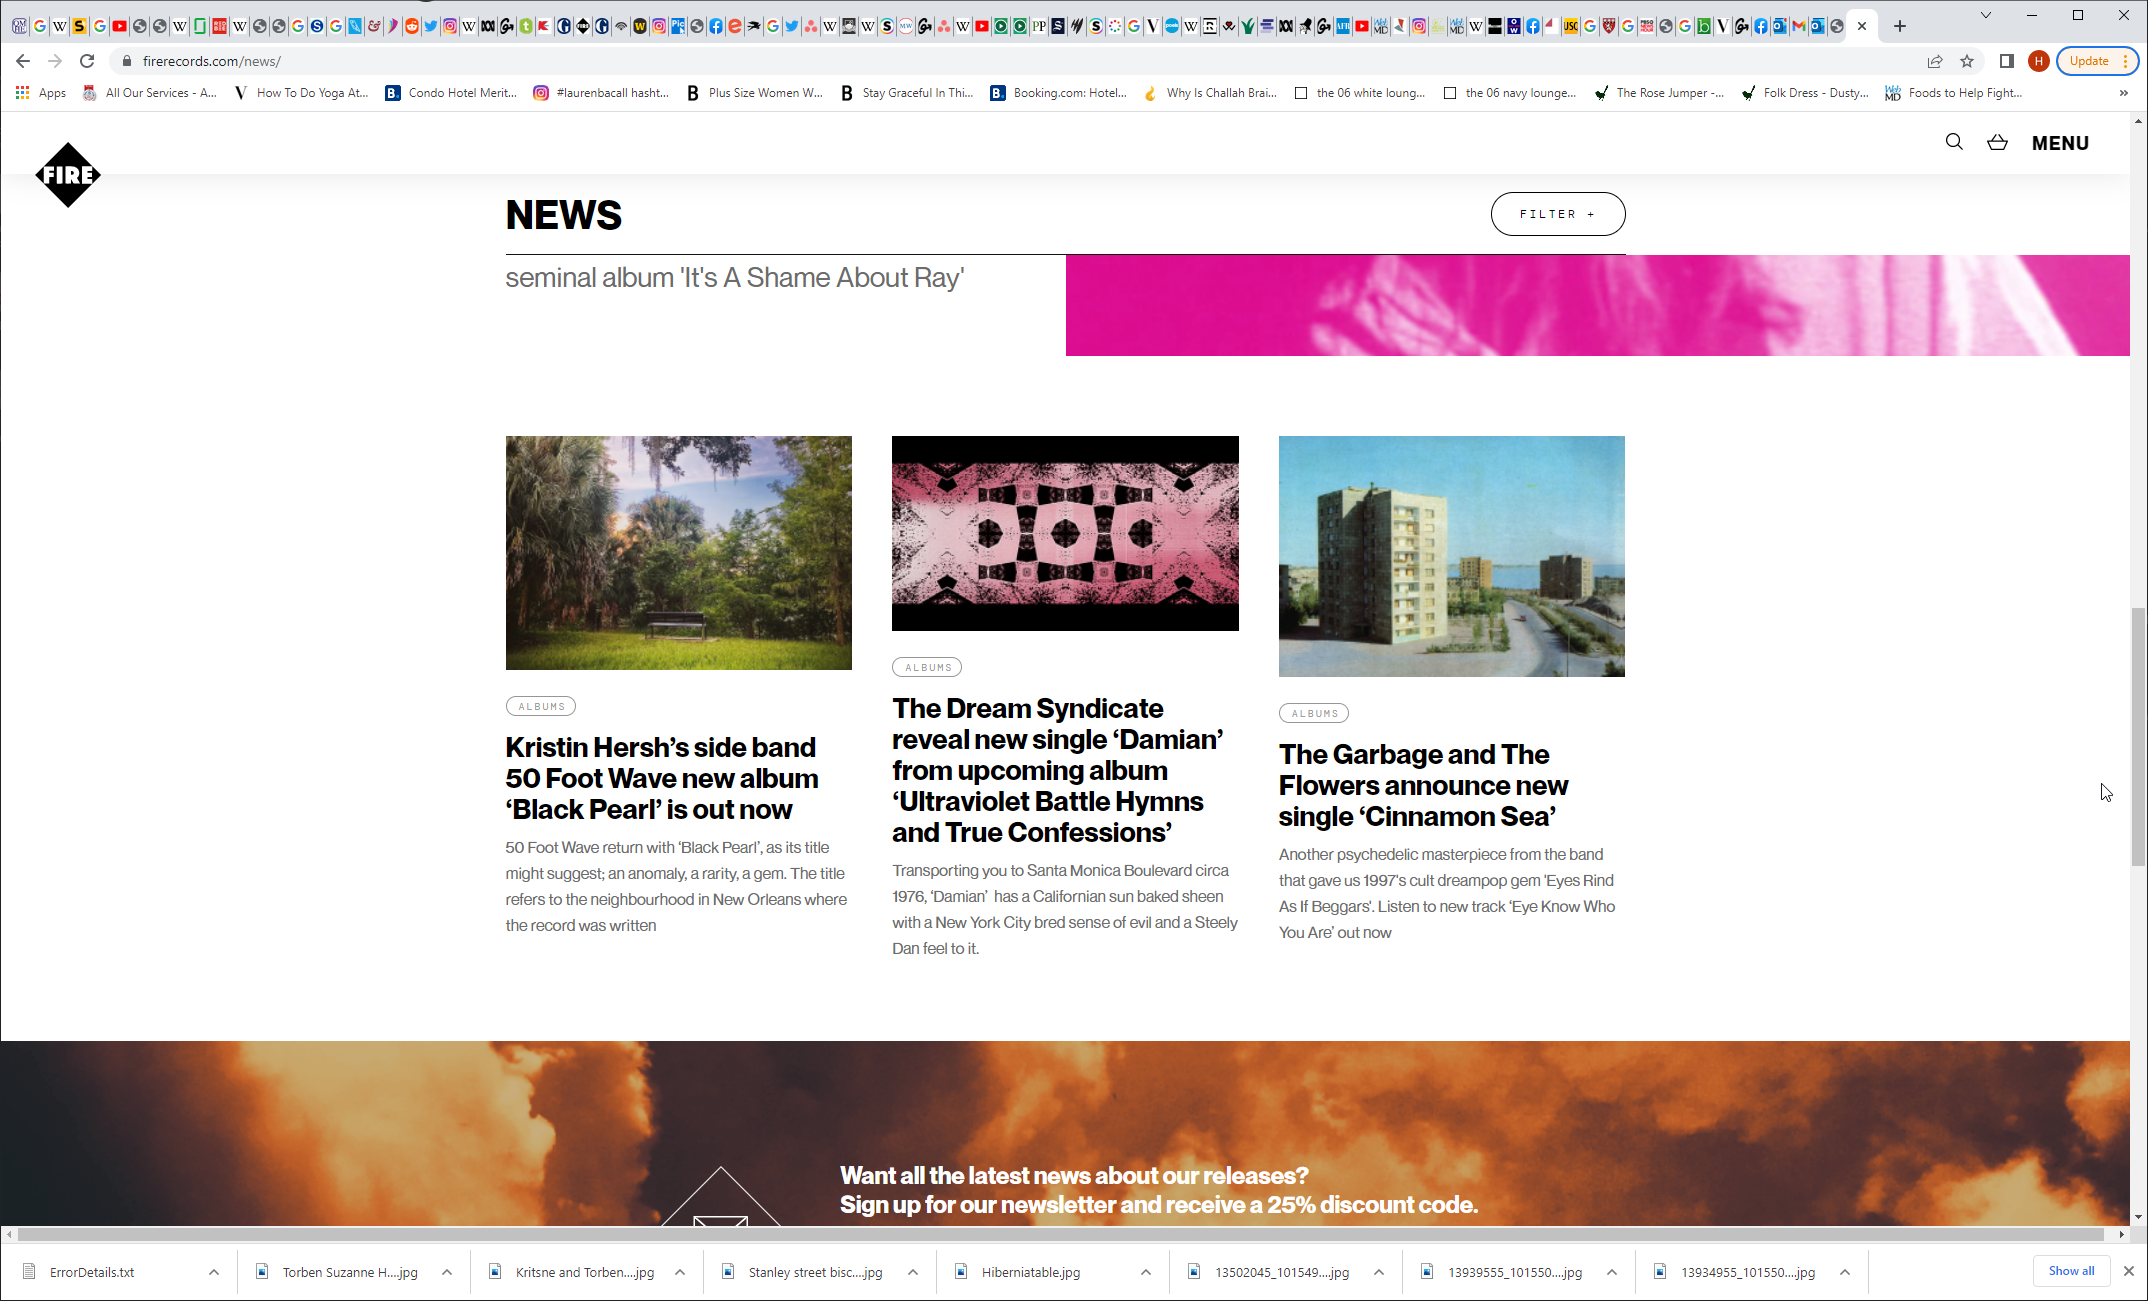
Task: Open the 50 Foot Wave park thumbnail
Action: [678, 553]
